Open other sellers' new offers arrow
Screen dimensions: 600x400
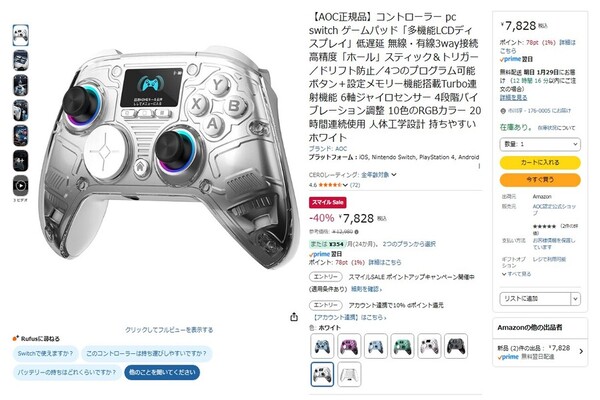point(581,351)
